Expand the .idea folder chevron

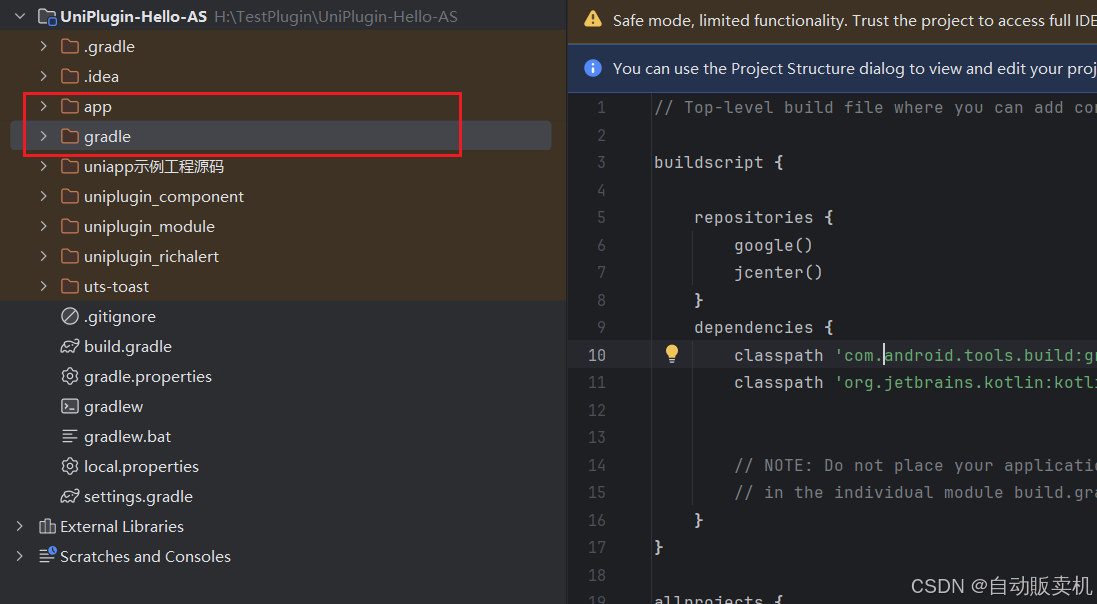[x=43, y=76]
